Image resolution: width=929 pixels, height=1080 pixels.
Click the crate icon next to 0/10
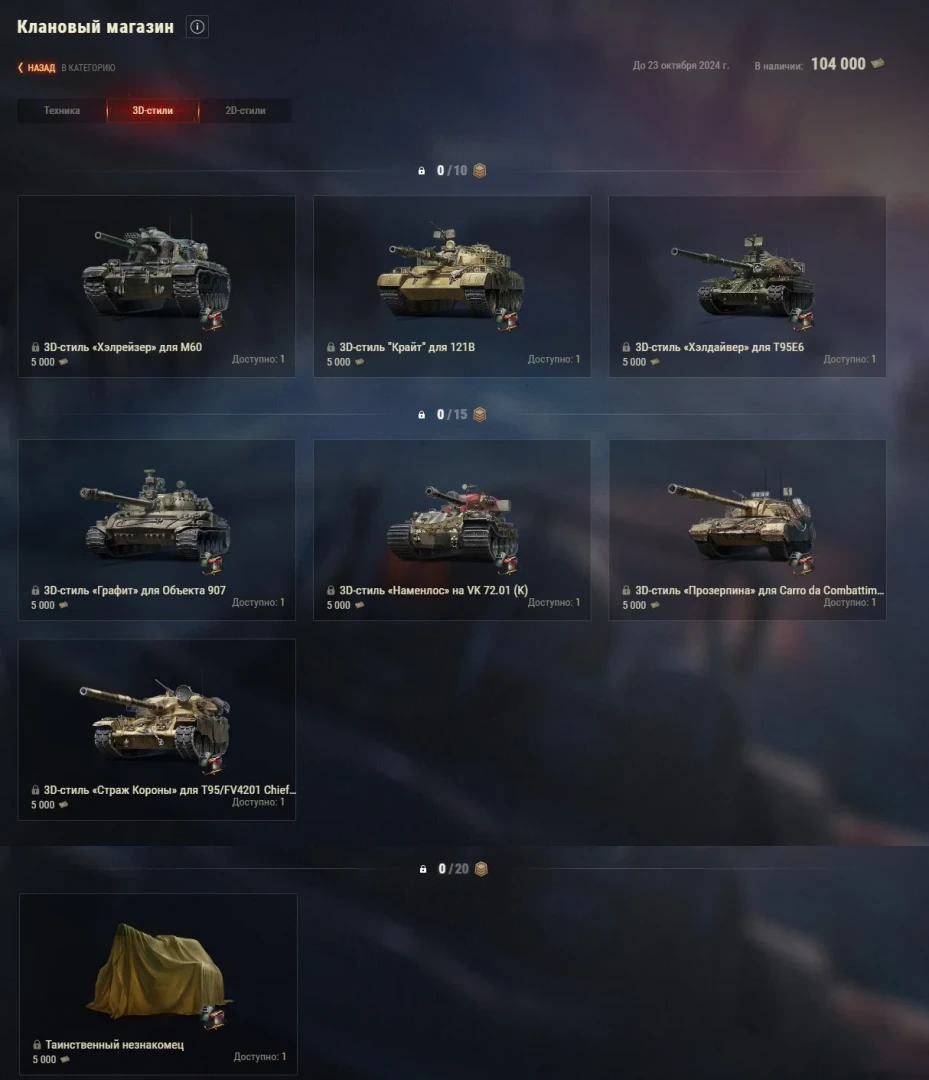[x=479, y=171]
